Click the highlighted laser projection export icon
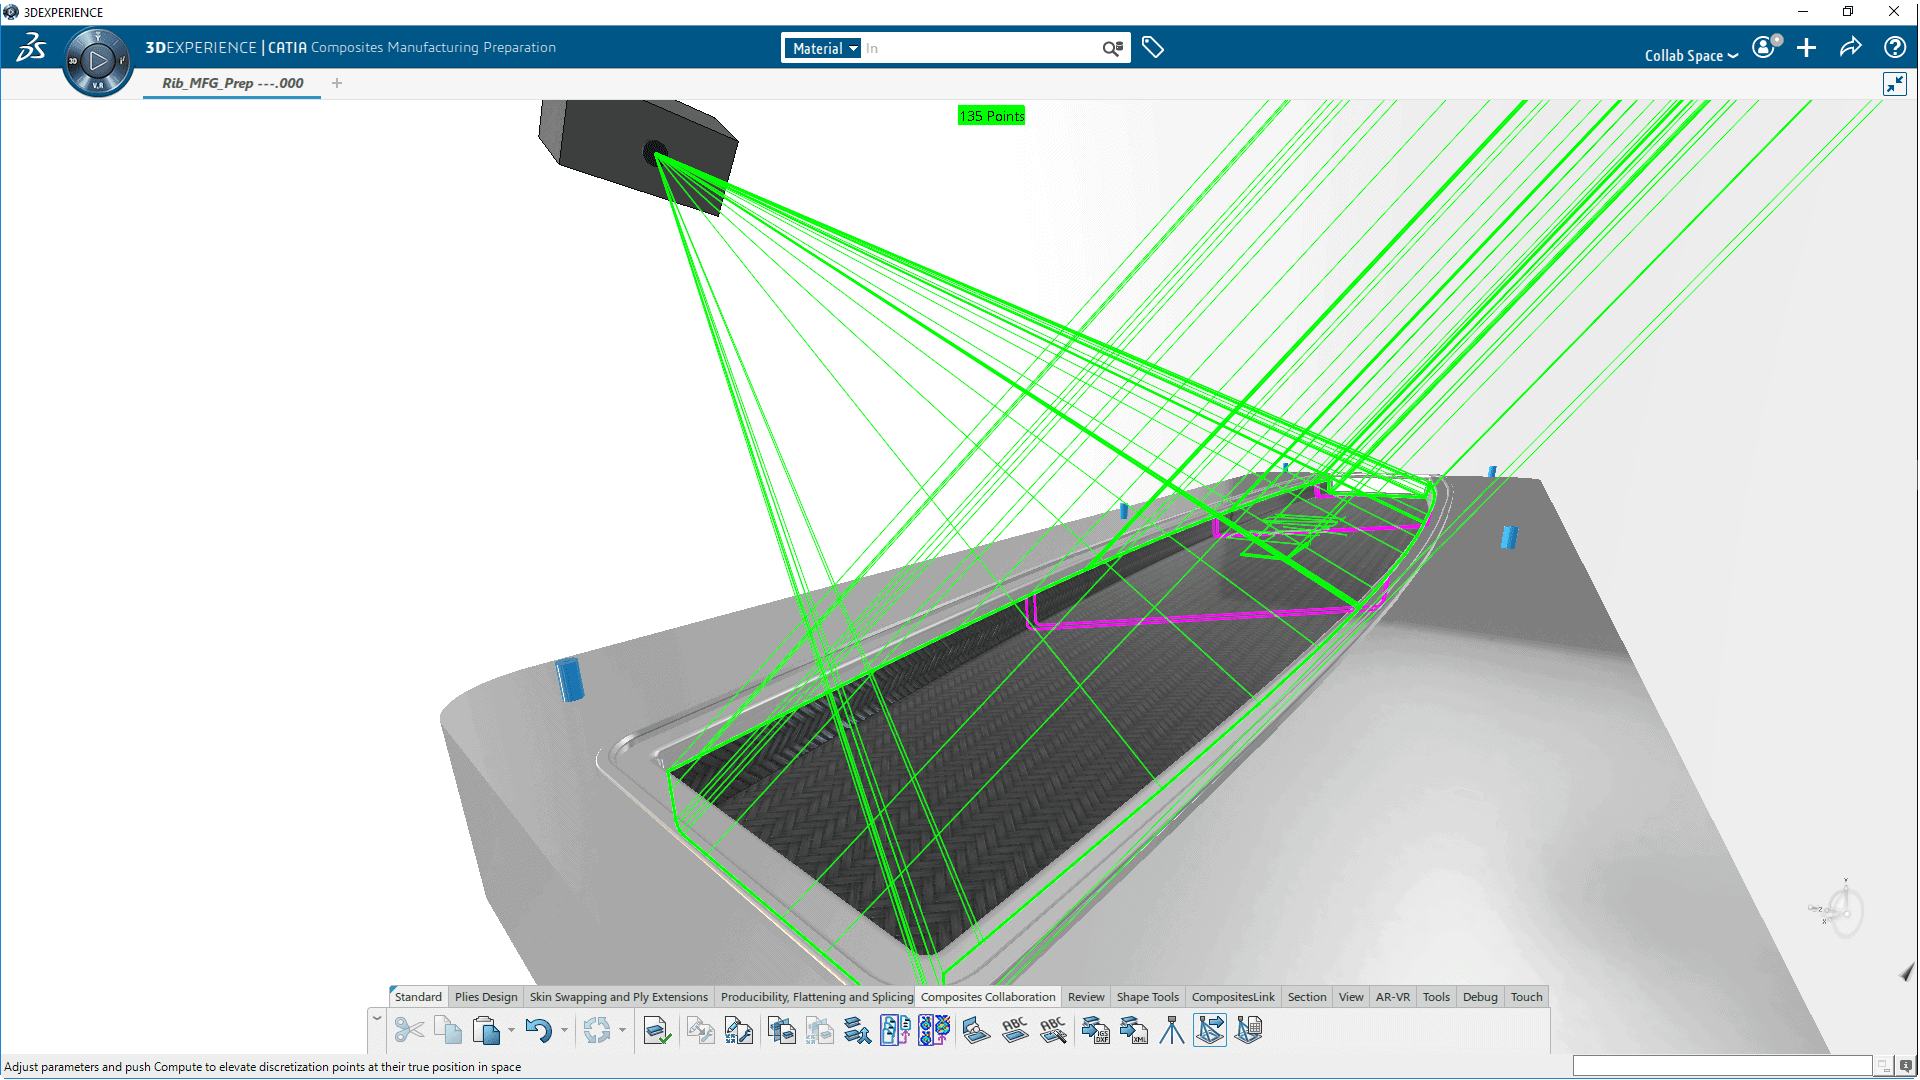The image size is (1920, 1080). click(x=1210, y=1030)
